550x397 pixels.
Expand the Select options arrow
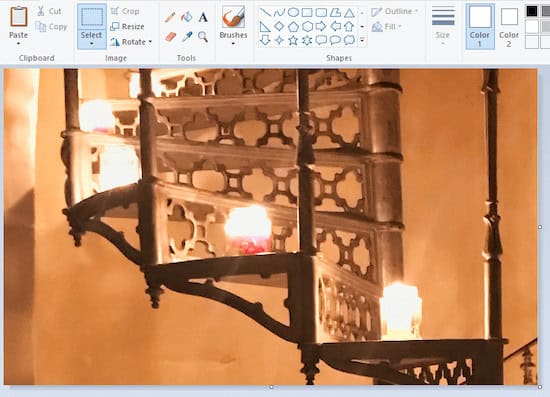tap(92, 44)
